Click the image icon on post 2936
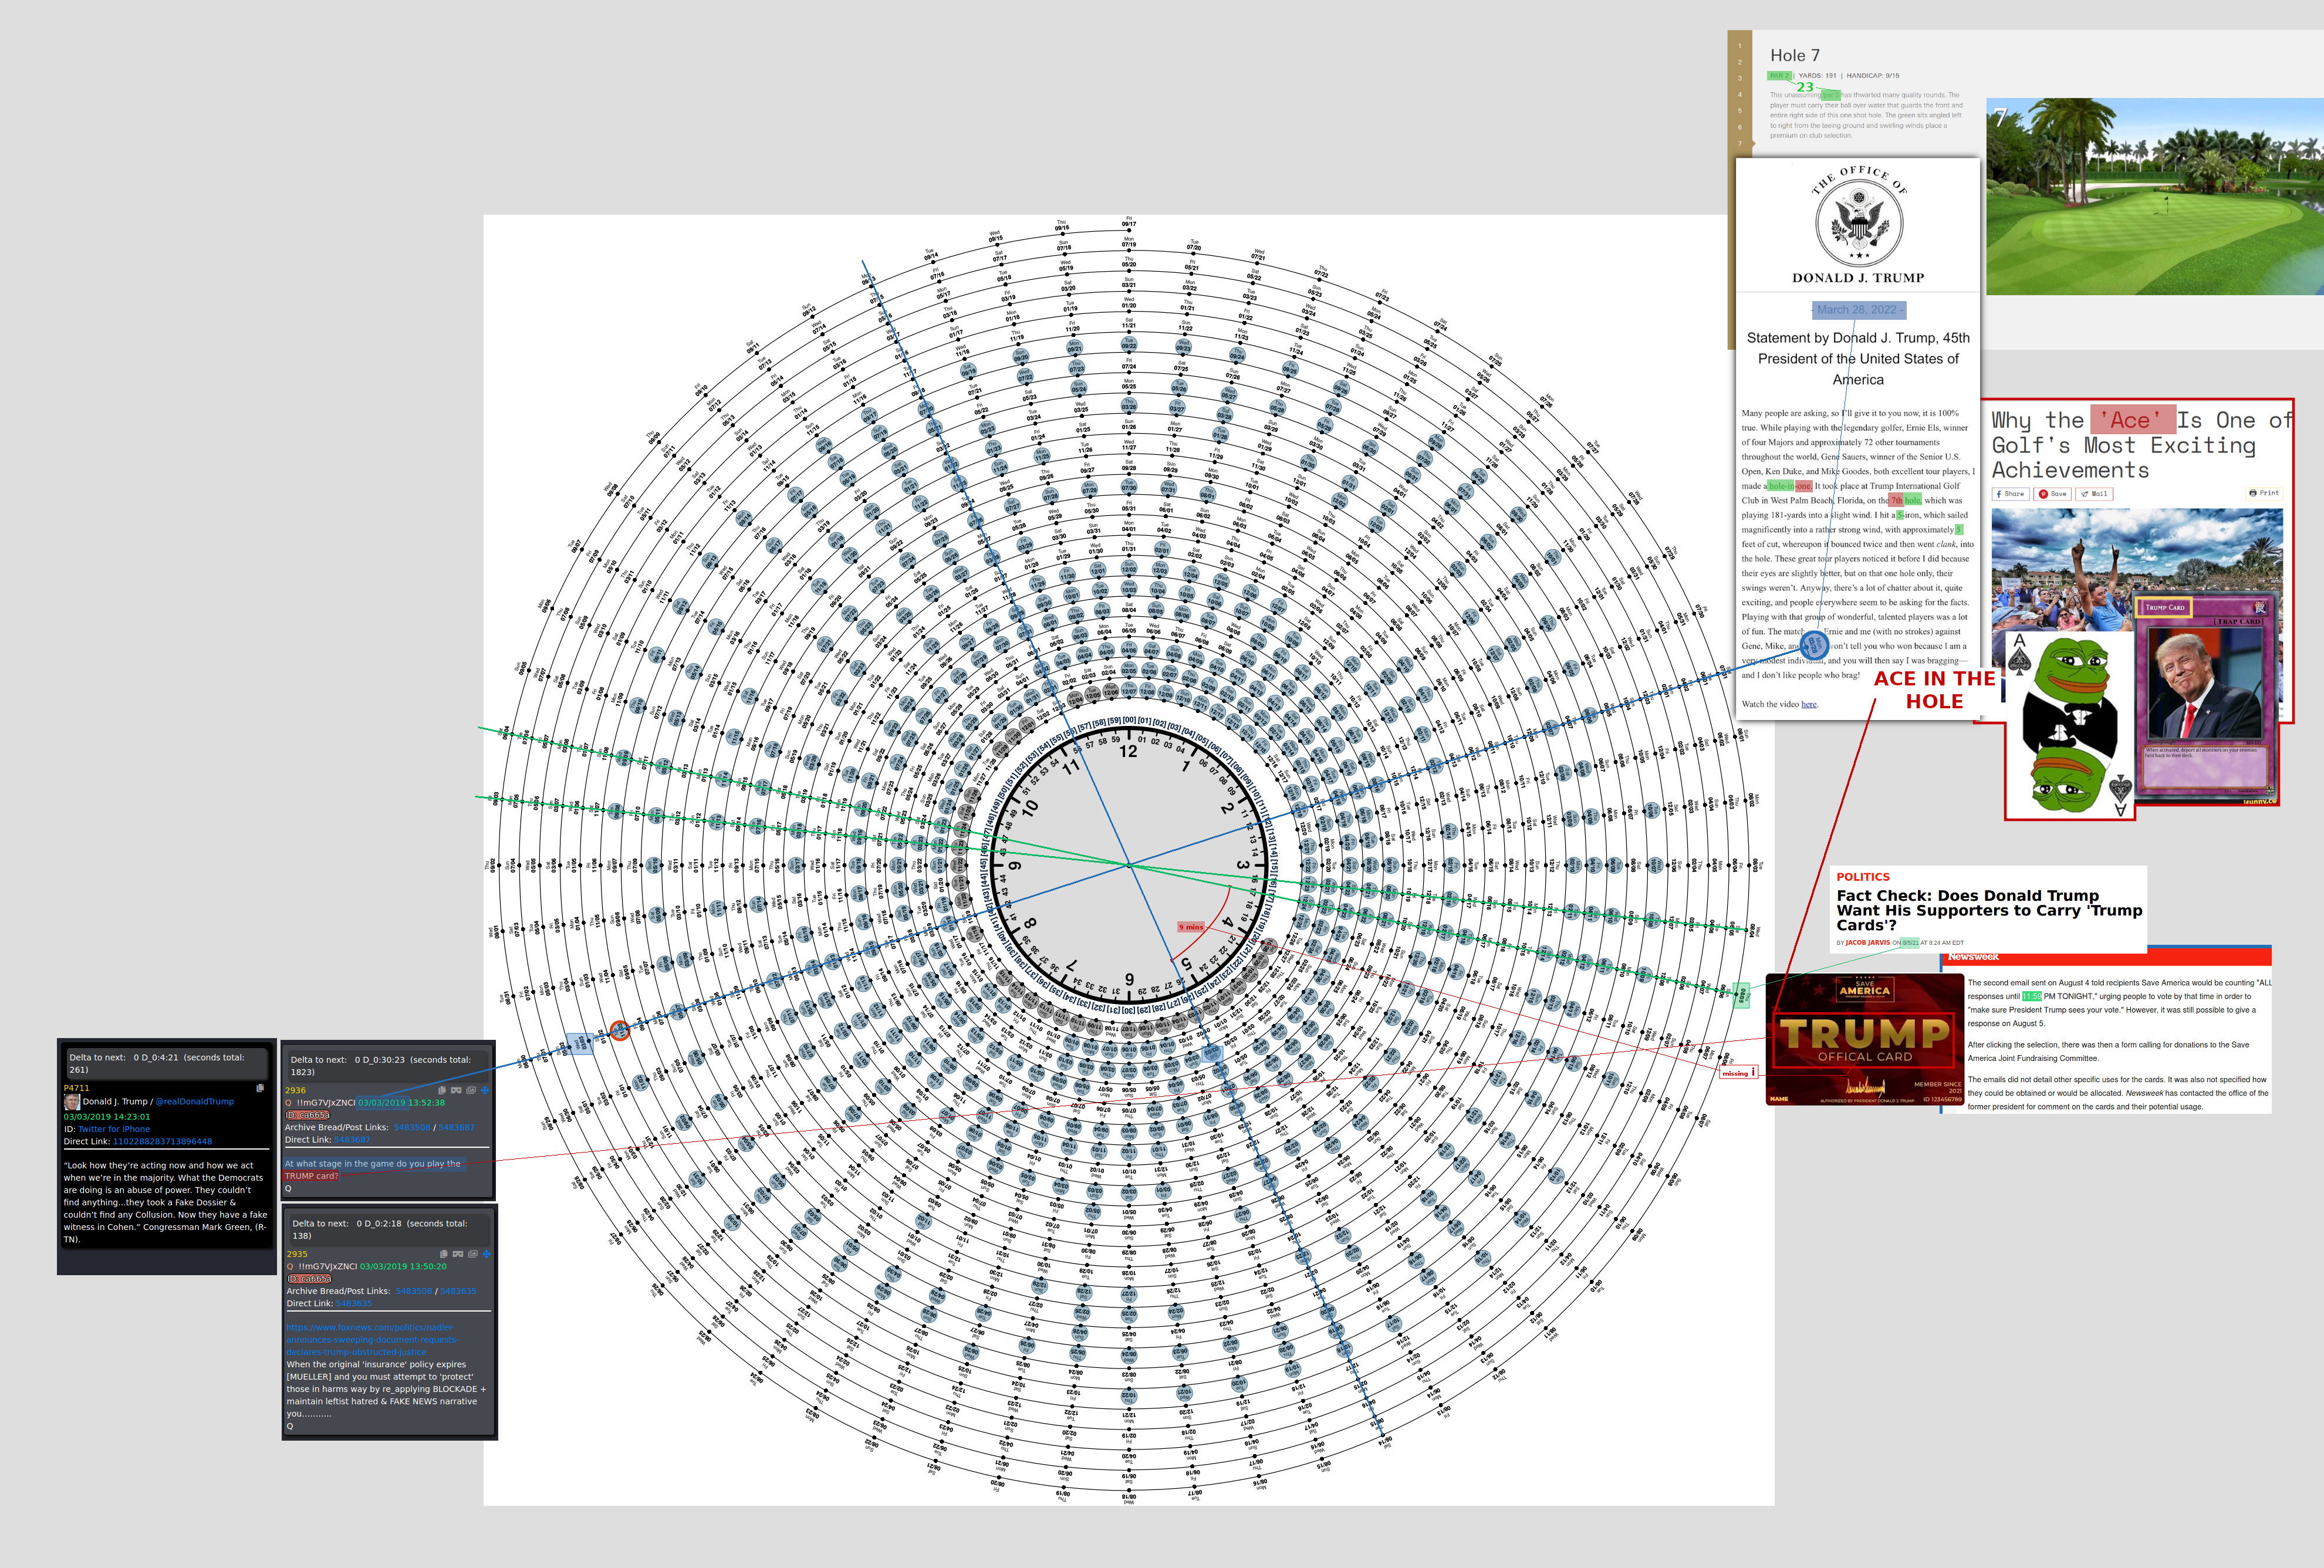Screen dimensions: 2324x1568 [x=471, y=1090]
